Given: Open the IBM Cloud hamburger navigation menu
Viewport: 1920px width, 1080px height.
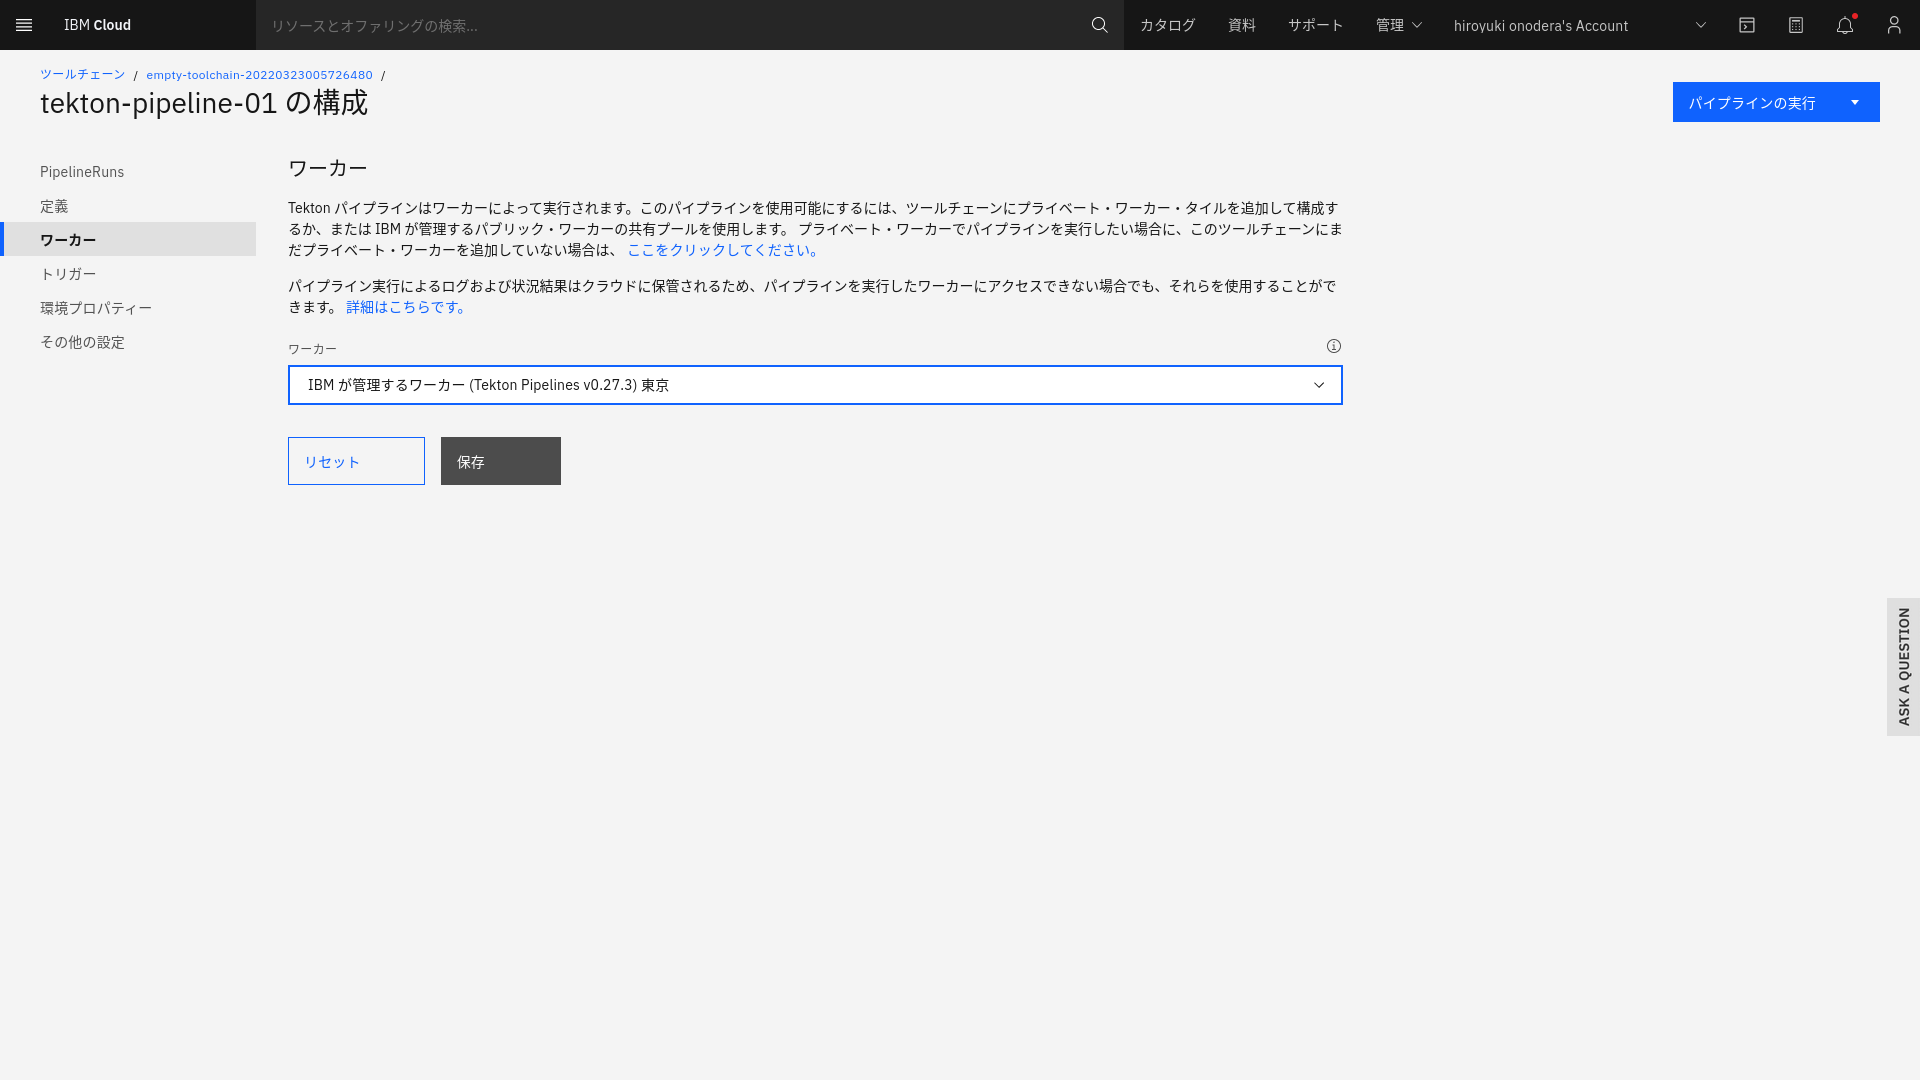Looking at the screenshot, I should click(x=24, y=25).
